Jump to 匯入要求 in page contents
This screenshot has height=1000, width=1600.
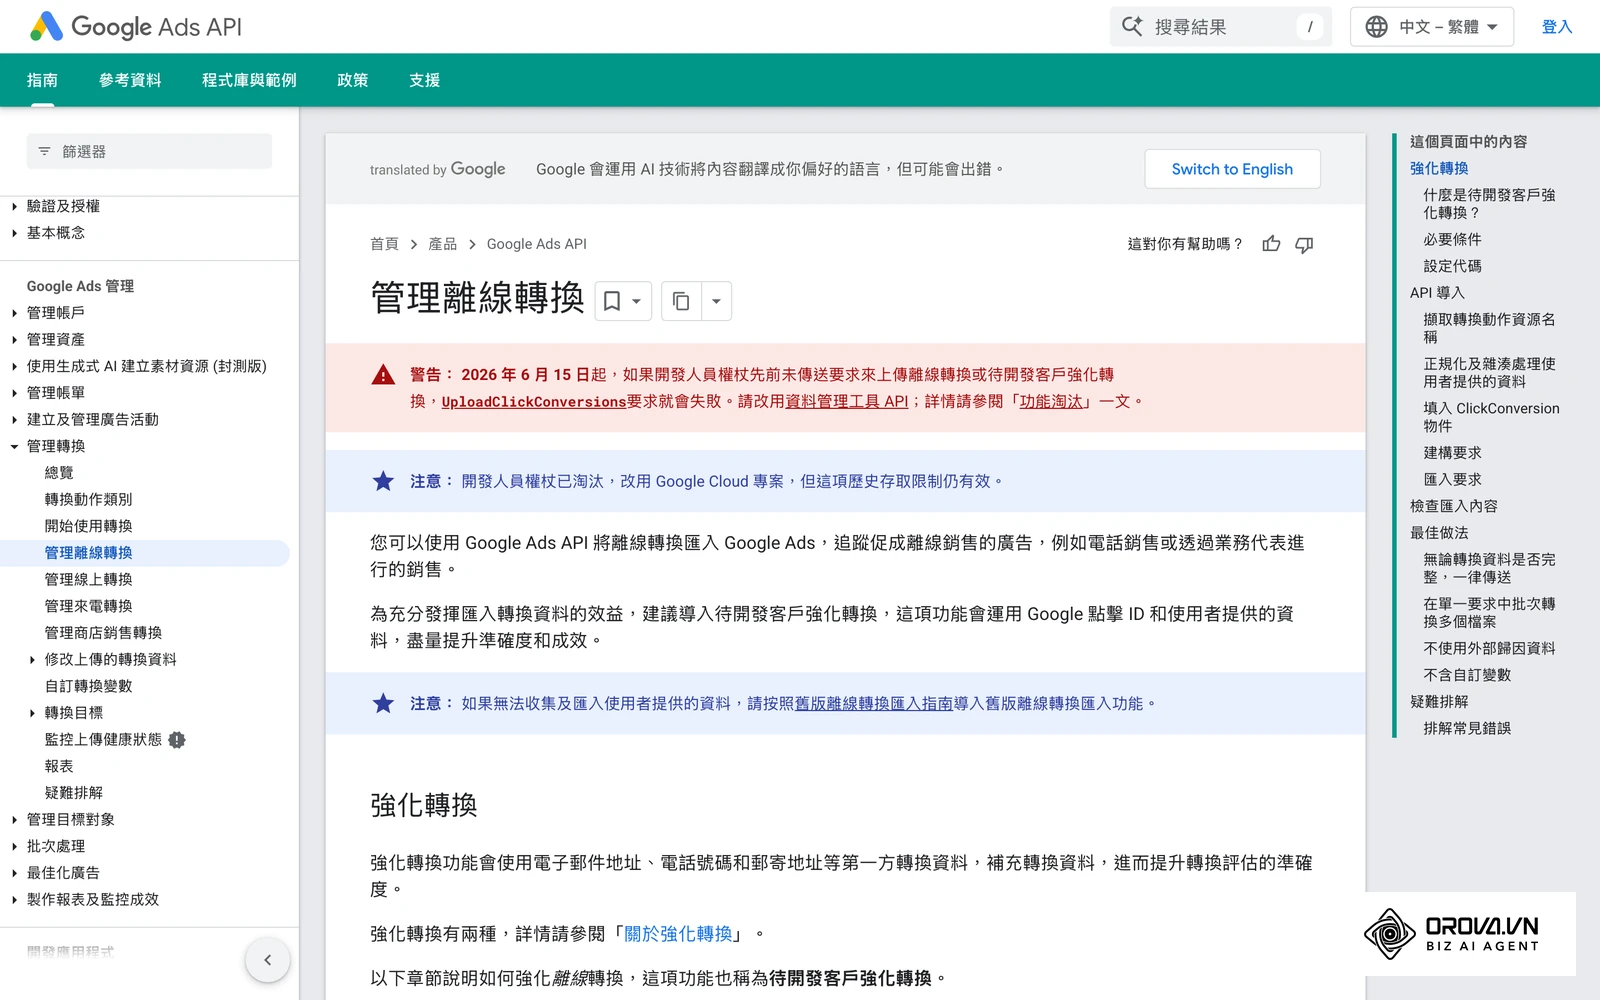[x=1452, y=480]
